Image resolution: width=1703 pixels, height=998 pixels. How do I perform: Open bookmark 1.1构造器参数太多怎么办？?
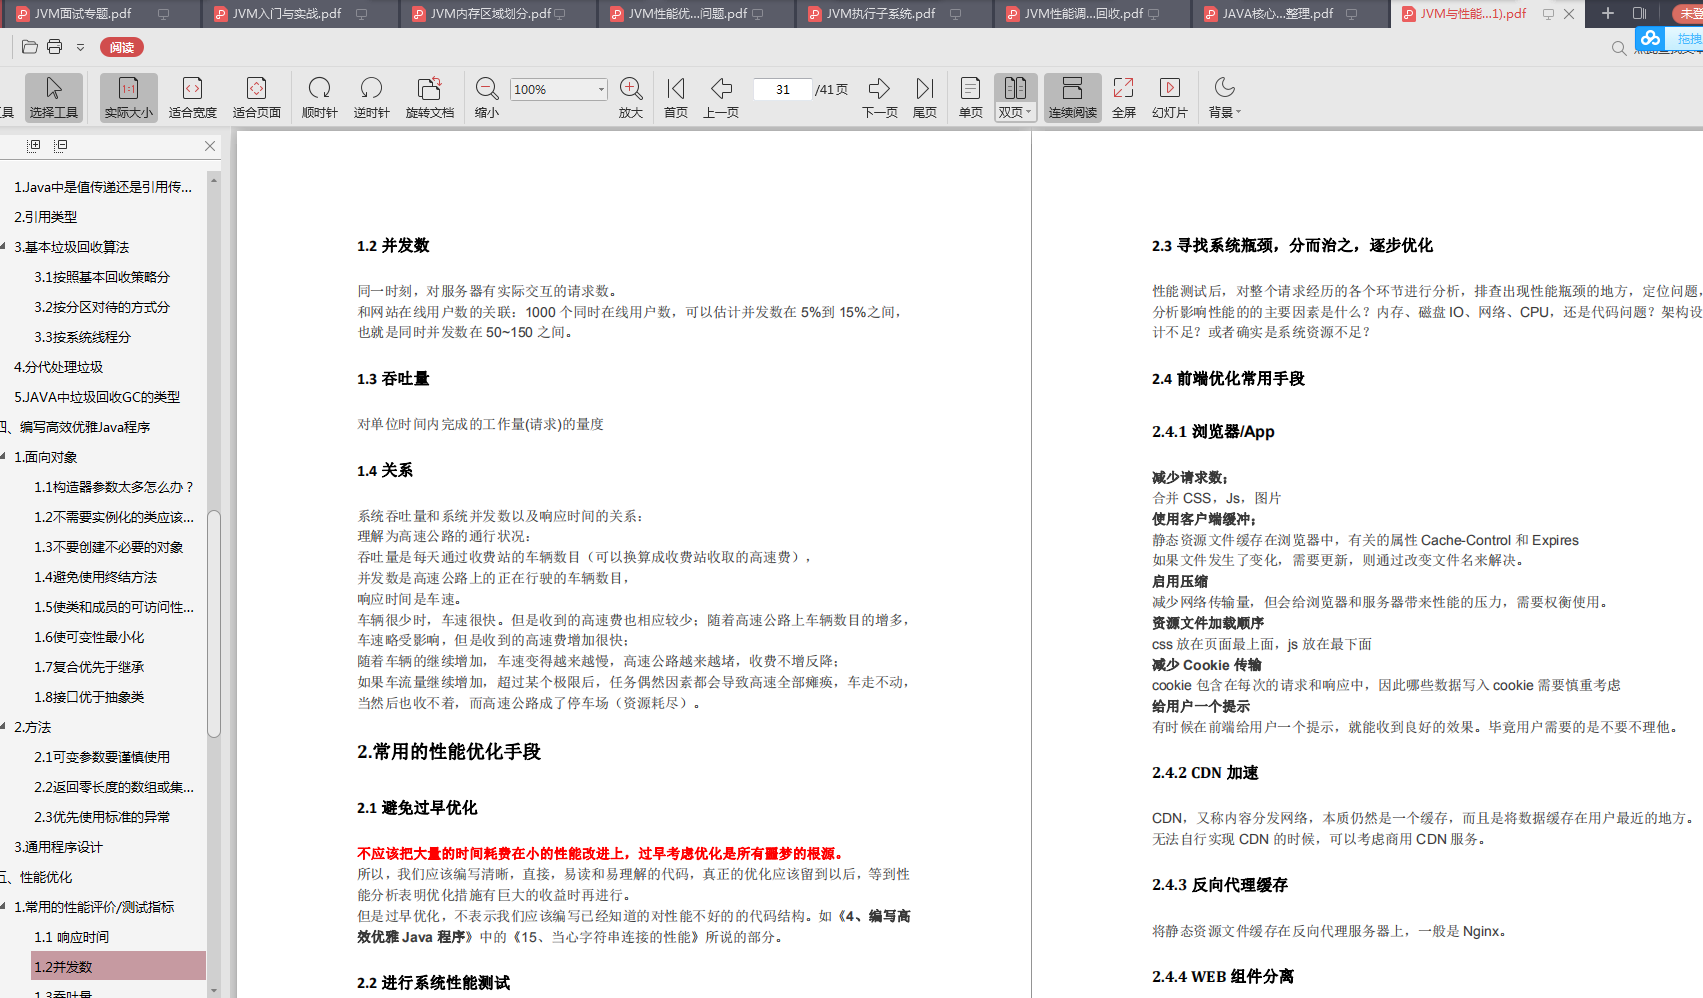114,487
